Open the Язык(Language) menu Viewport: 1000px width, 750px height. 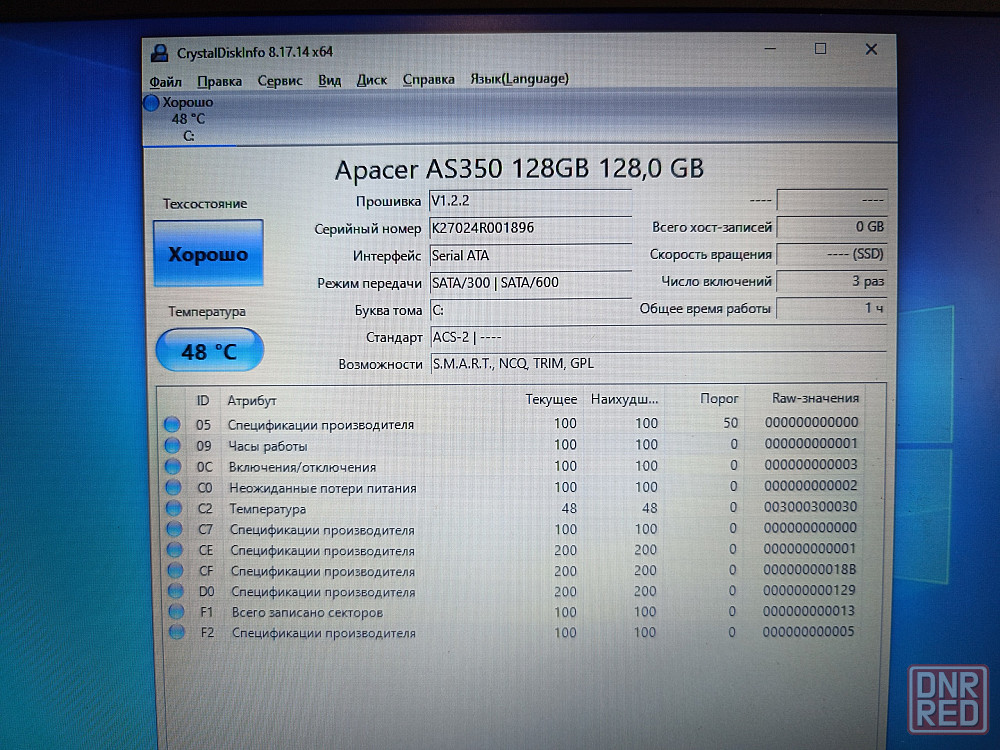tap(519, 79)
